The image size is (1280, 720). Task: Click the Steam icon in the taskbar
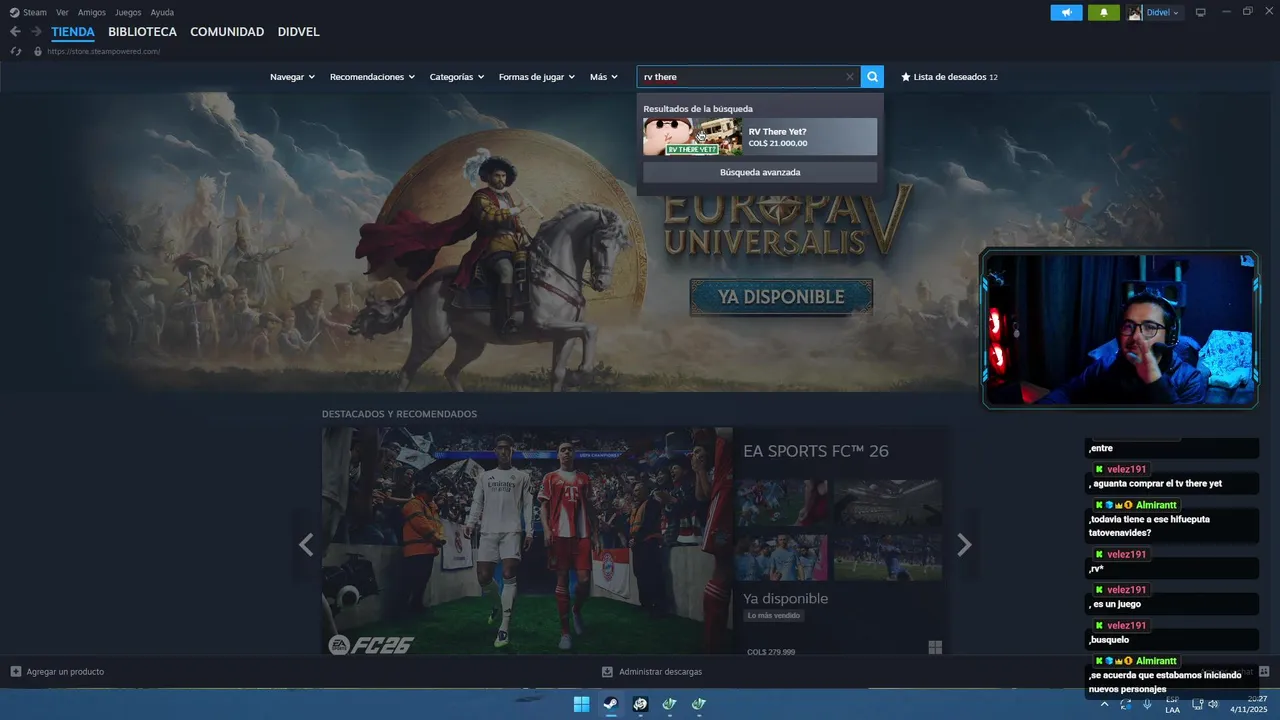(x=610, y=704)
